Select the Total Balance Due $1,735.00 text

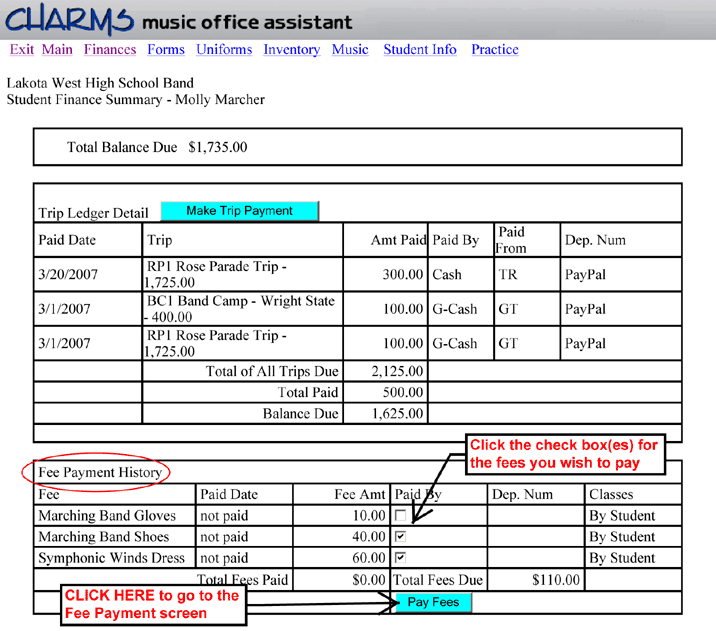pyautogui.click(x=157, y=147)
